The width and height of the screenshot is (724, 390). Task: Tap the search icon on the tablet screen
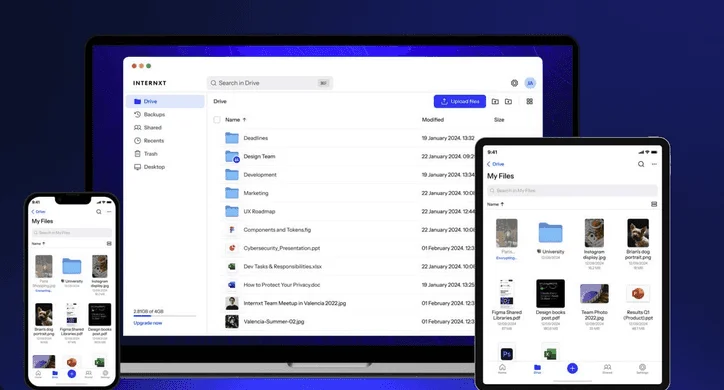point(641,164)
